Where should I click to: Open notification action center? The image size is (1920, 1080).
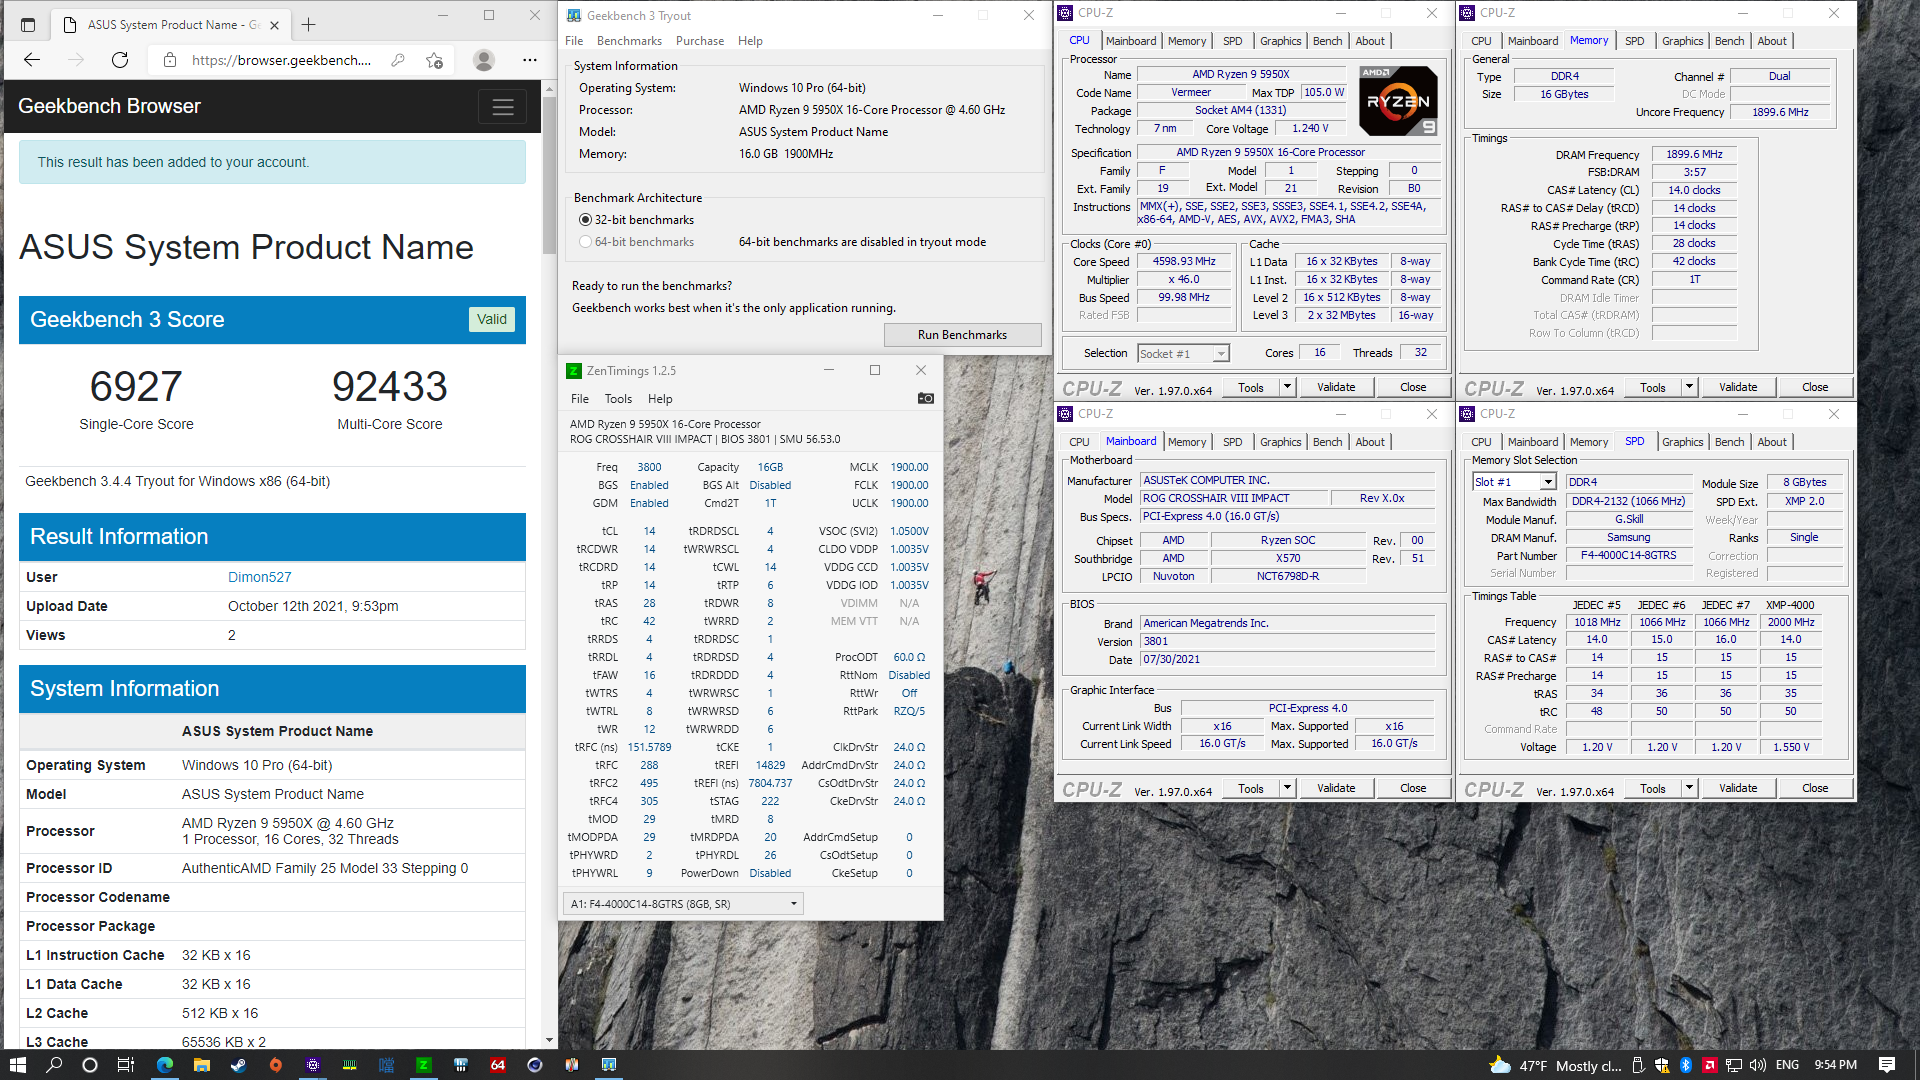click(x=1887, y=1065)
